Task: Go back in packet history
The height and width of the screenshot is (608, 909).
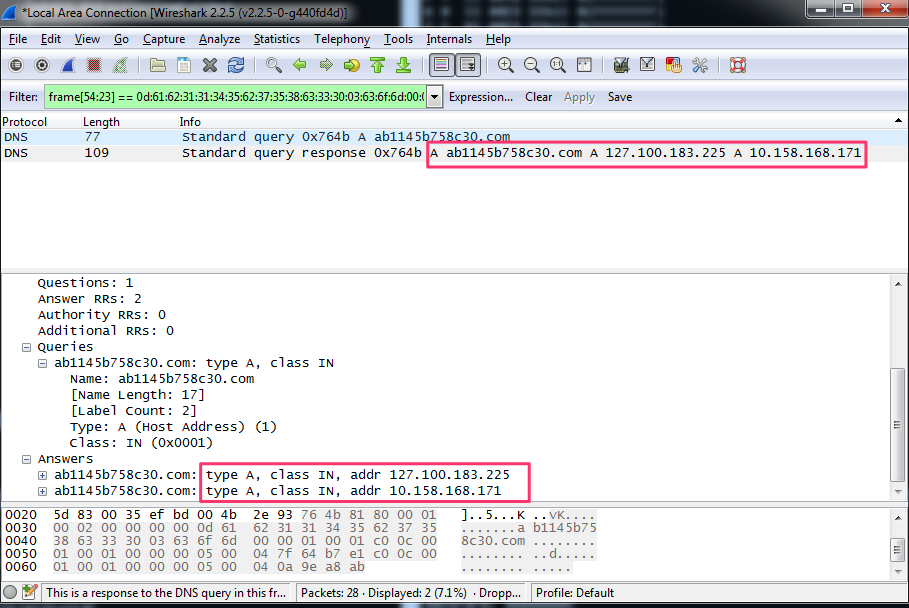Action: tap(300, 65)
